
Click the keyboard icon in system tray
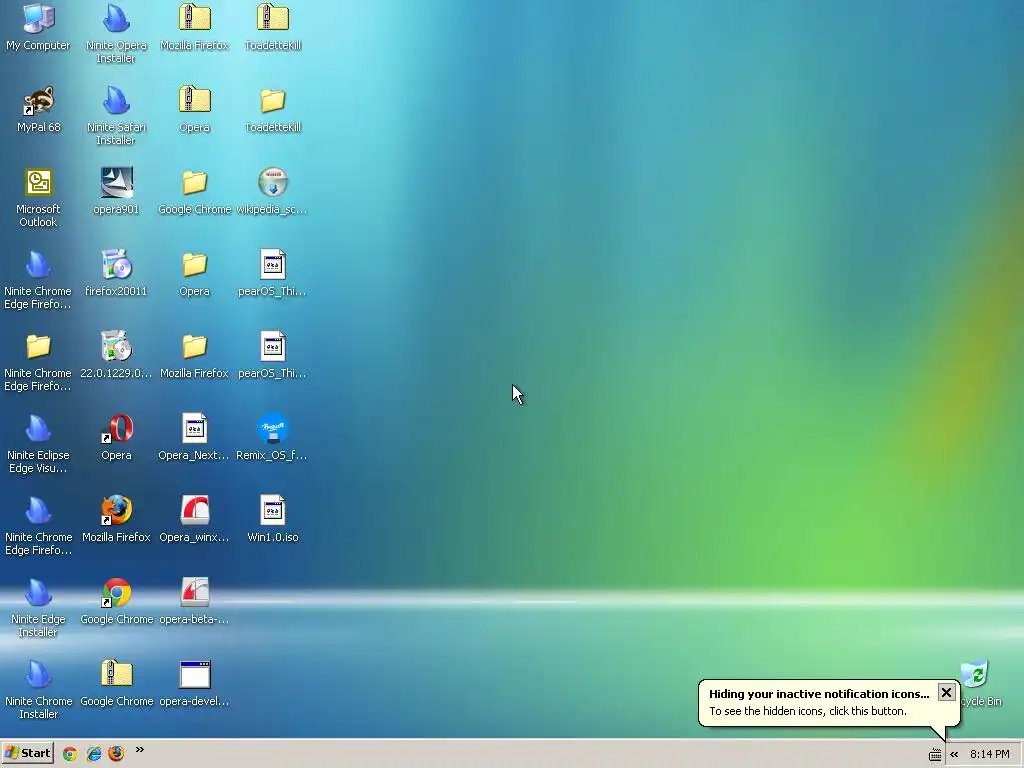click(935, 754)
